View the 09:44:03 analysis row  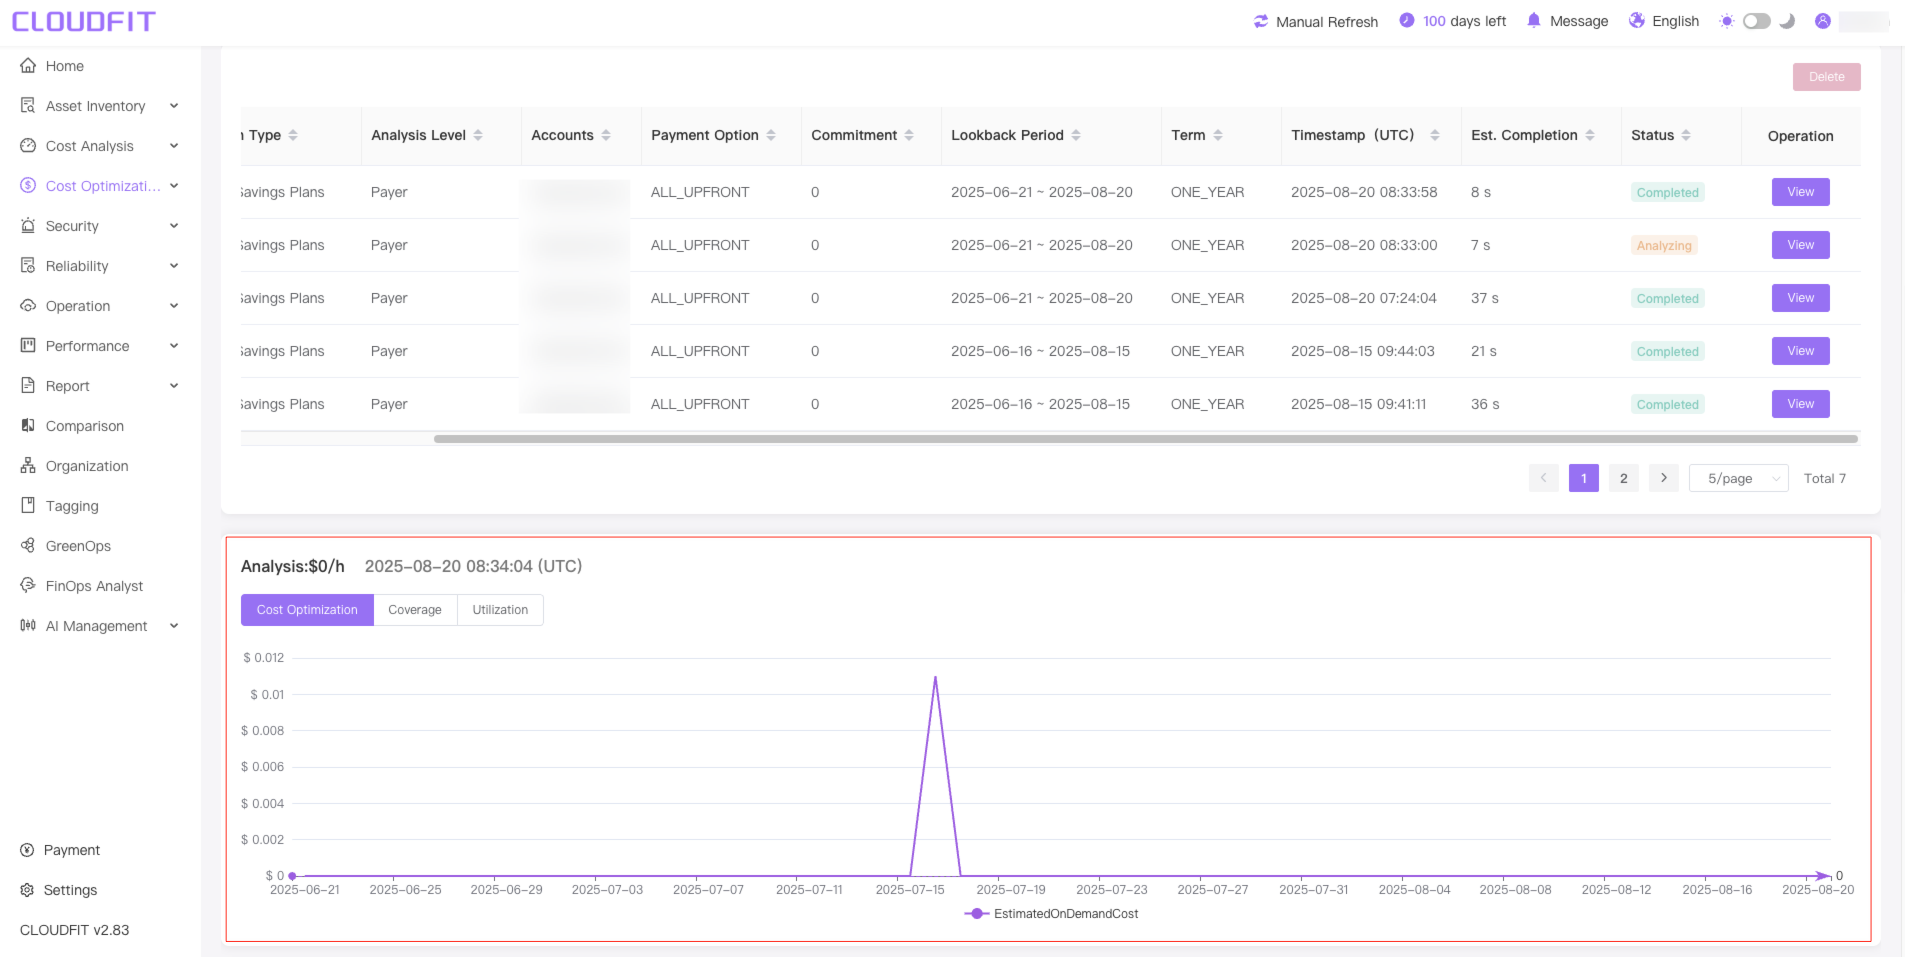coord(1800,351)
